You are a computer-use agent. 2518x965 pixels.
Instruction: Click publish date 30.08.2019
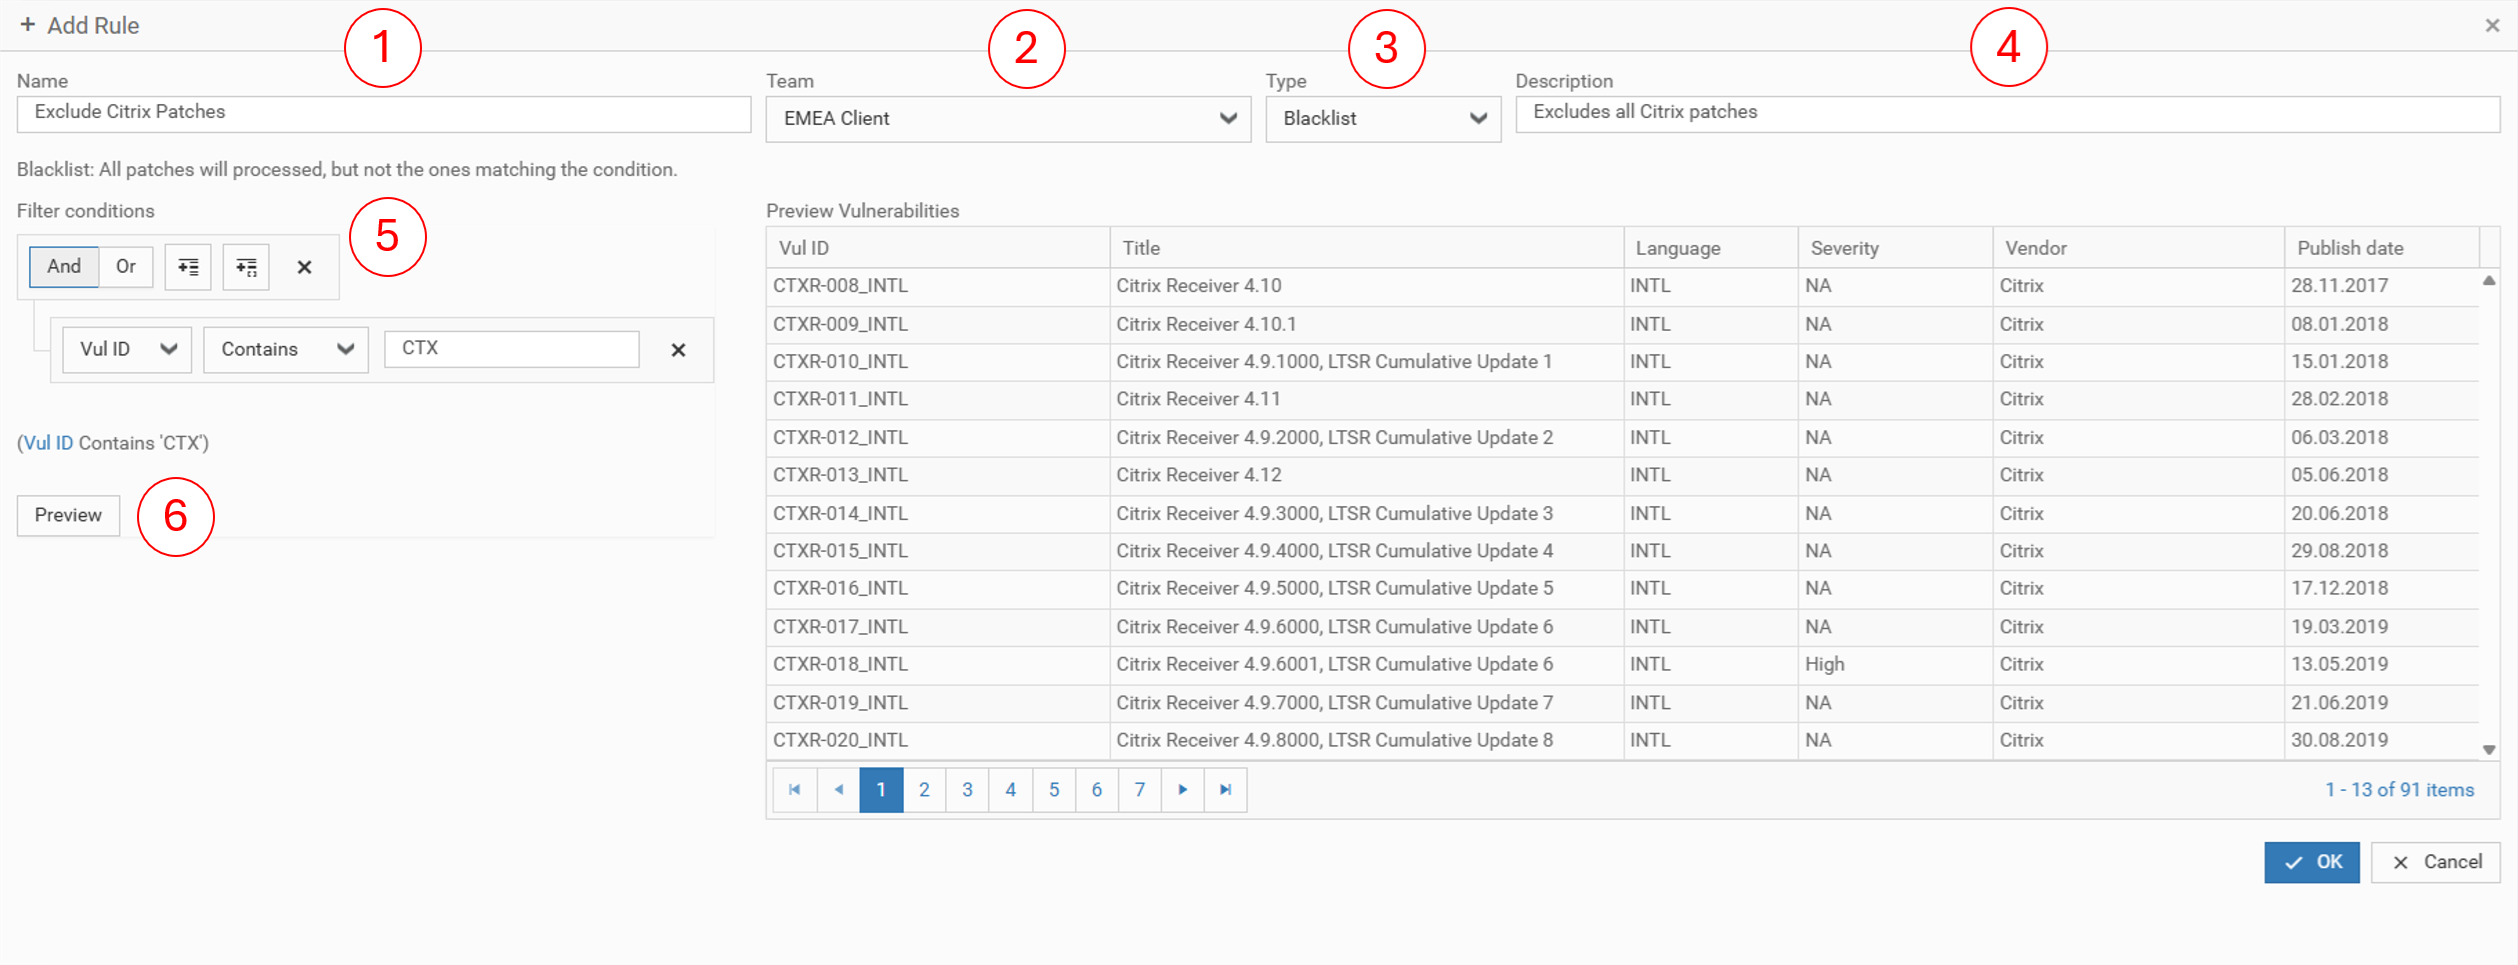click(2340, 741)
